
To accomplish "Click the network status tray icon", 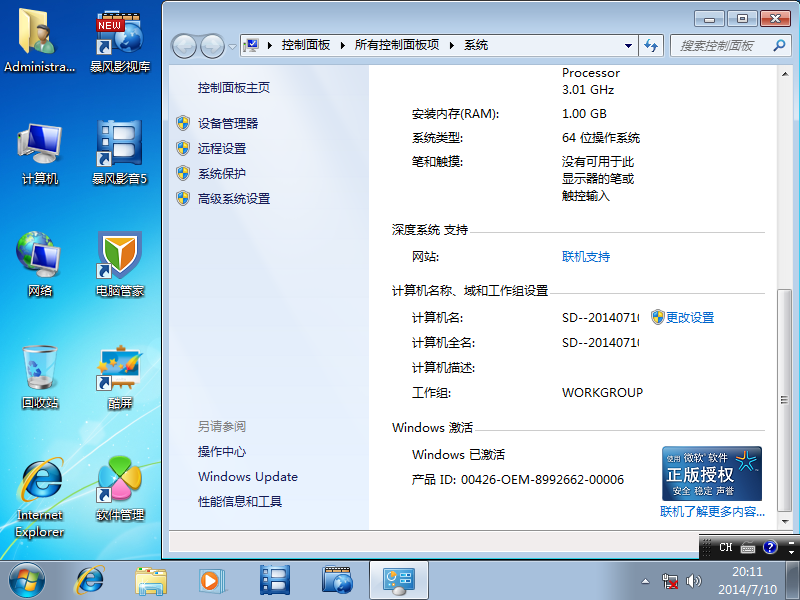I will (x=669, y=581).
